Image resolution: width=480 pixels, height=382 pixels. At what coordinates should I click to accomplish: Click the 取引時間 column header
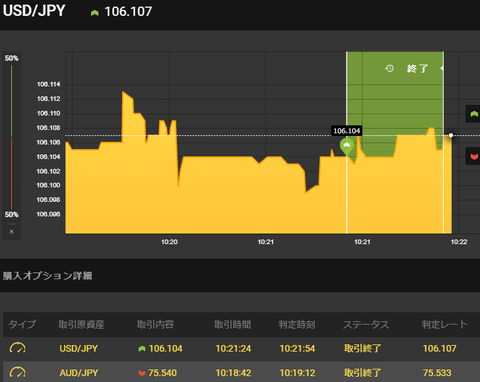click(233, 324)
